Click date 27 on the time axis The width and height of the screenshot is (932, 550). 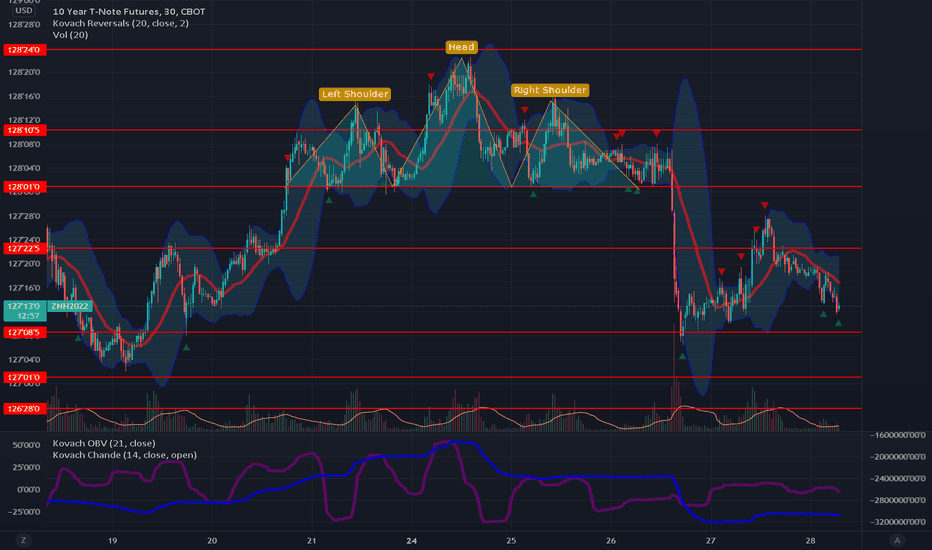(711, 540)
